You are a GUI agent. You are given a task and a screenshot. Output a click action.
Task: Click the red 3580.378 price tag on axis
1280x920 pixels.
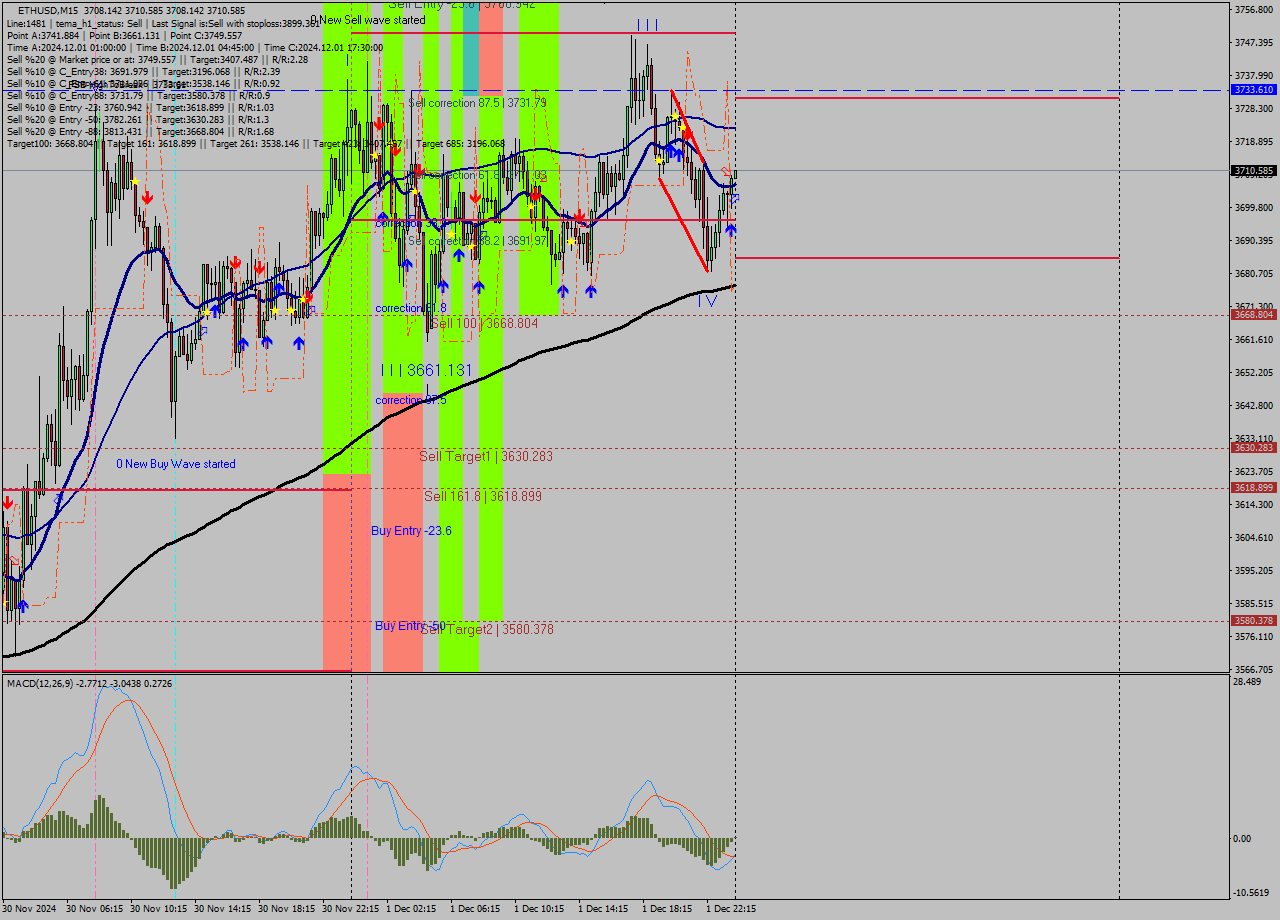pyautogui.click(x=1253, y=621)
